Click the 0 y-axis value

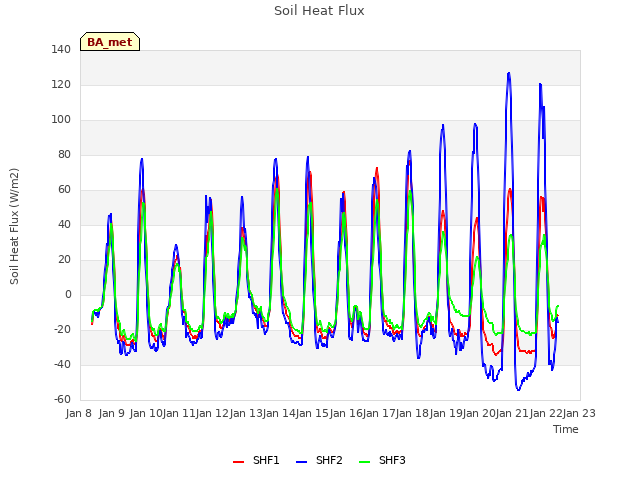(x=68, y=294)
